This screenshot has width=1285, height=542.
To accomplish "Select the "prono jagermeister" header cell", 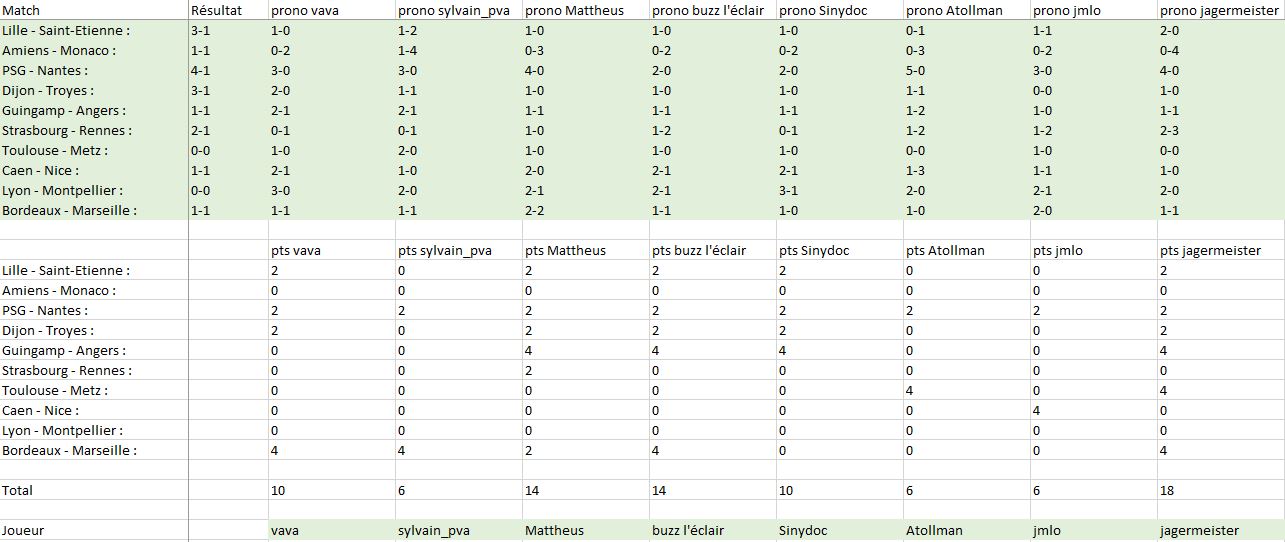I will click(x=1219, y=10).
